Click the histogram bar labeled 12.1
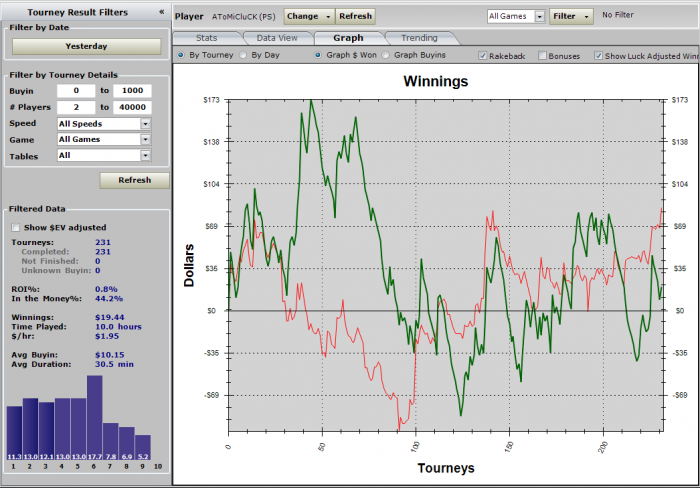Screen dimensions: 700x488 (x=46, y=431)
